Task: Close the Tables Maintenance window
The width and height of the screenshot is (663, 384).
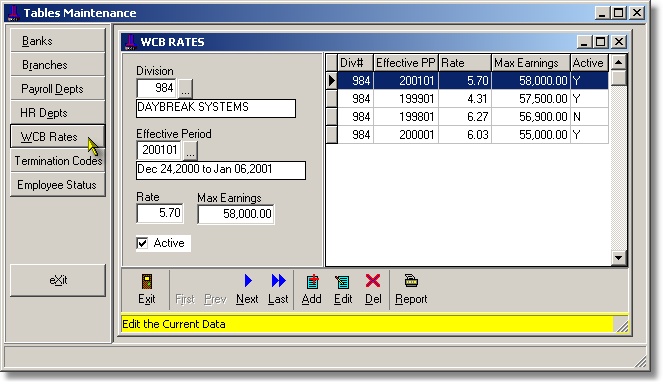Action: (x=637, y=13)
